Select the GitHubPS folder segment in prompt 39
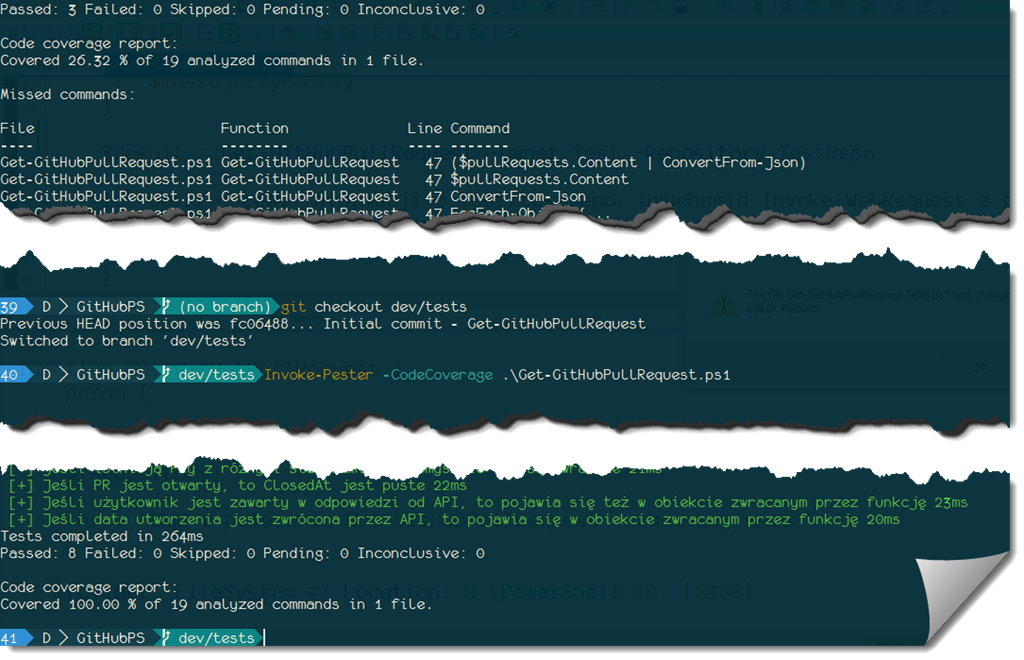 click(x=110, y=306)
